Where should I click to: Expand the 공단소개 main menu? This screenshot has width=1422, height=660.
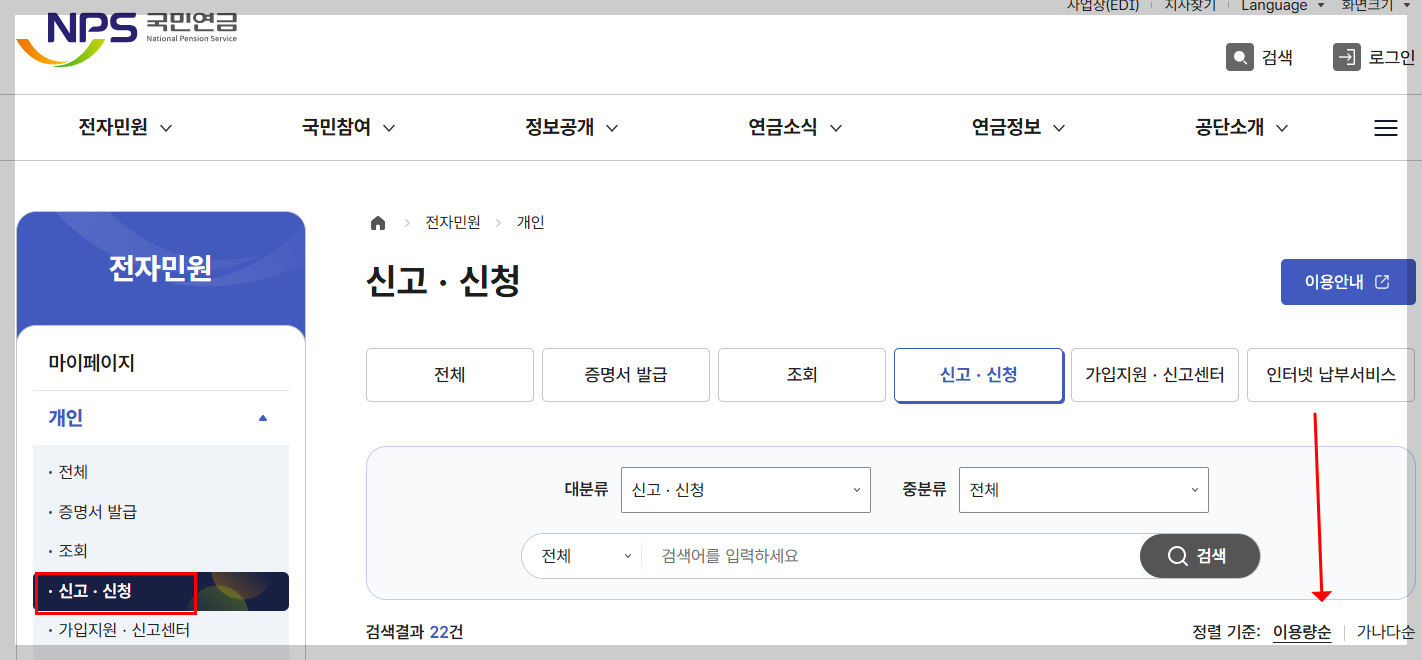(x=1241, y=128)
